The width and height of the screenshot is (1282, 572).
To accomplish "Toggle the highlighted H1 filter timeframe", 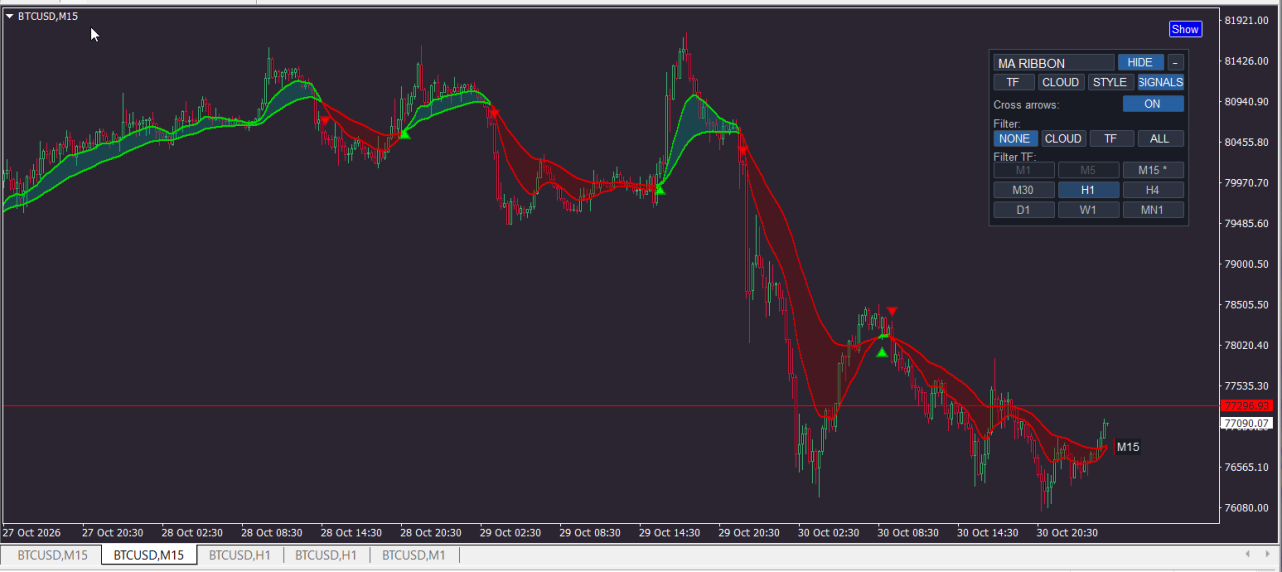I will coord(1088,190).
